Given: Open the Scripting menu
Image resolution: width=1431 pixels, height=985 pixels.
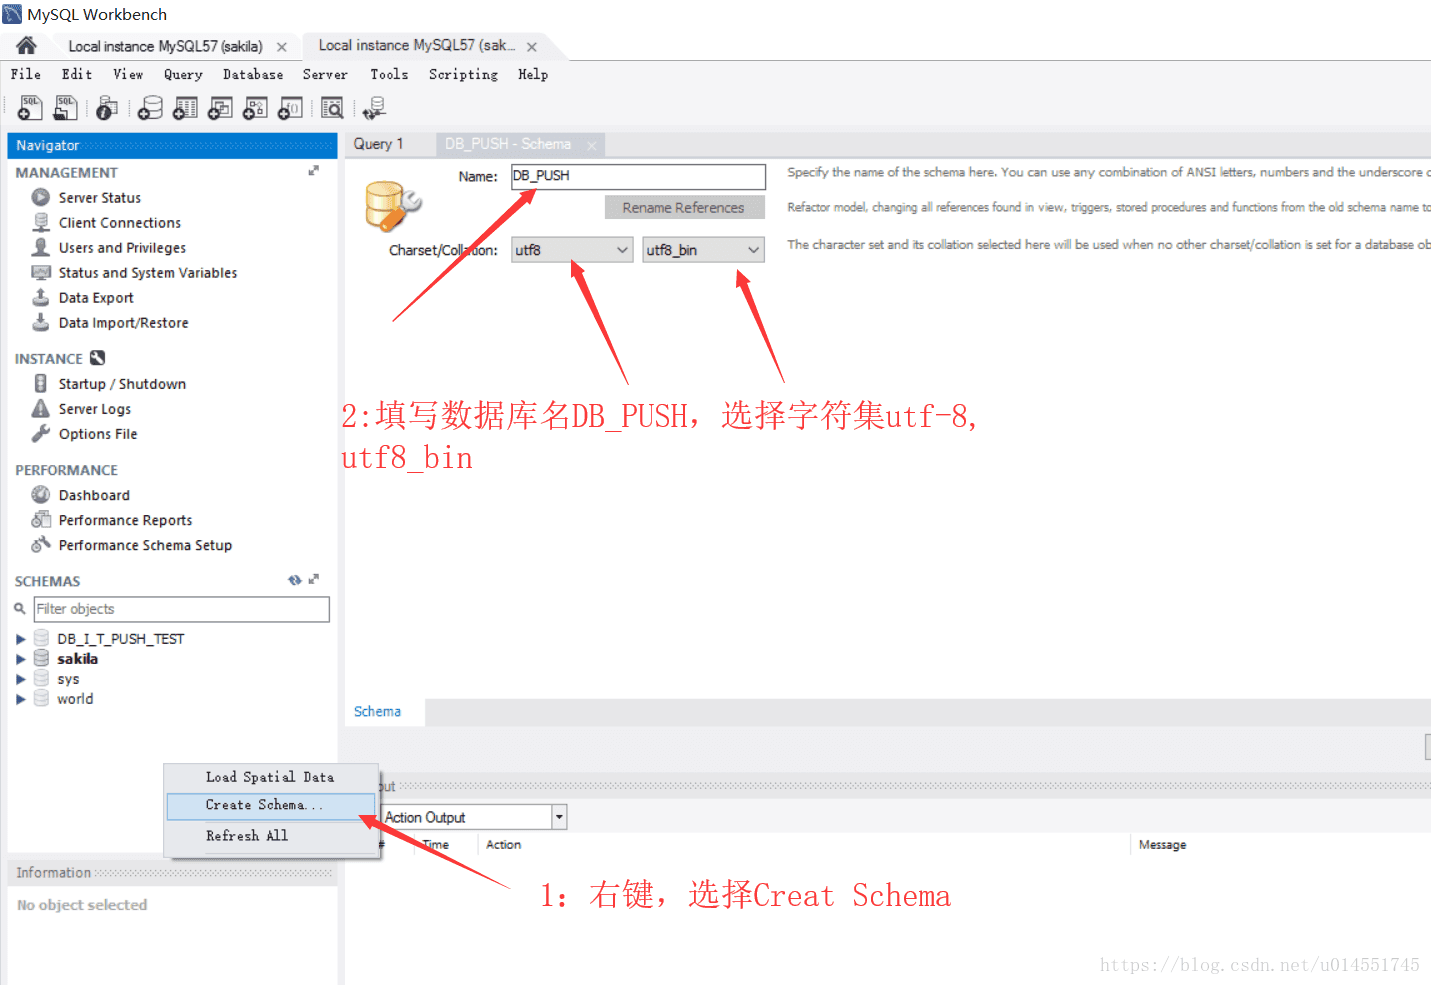Looking at the screenshot, I should 463,74.
